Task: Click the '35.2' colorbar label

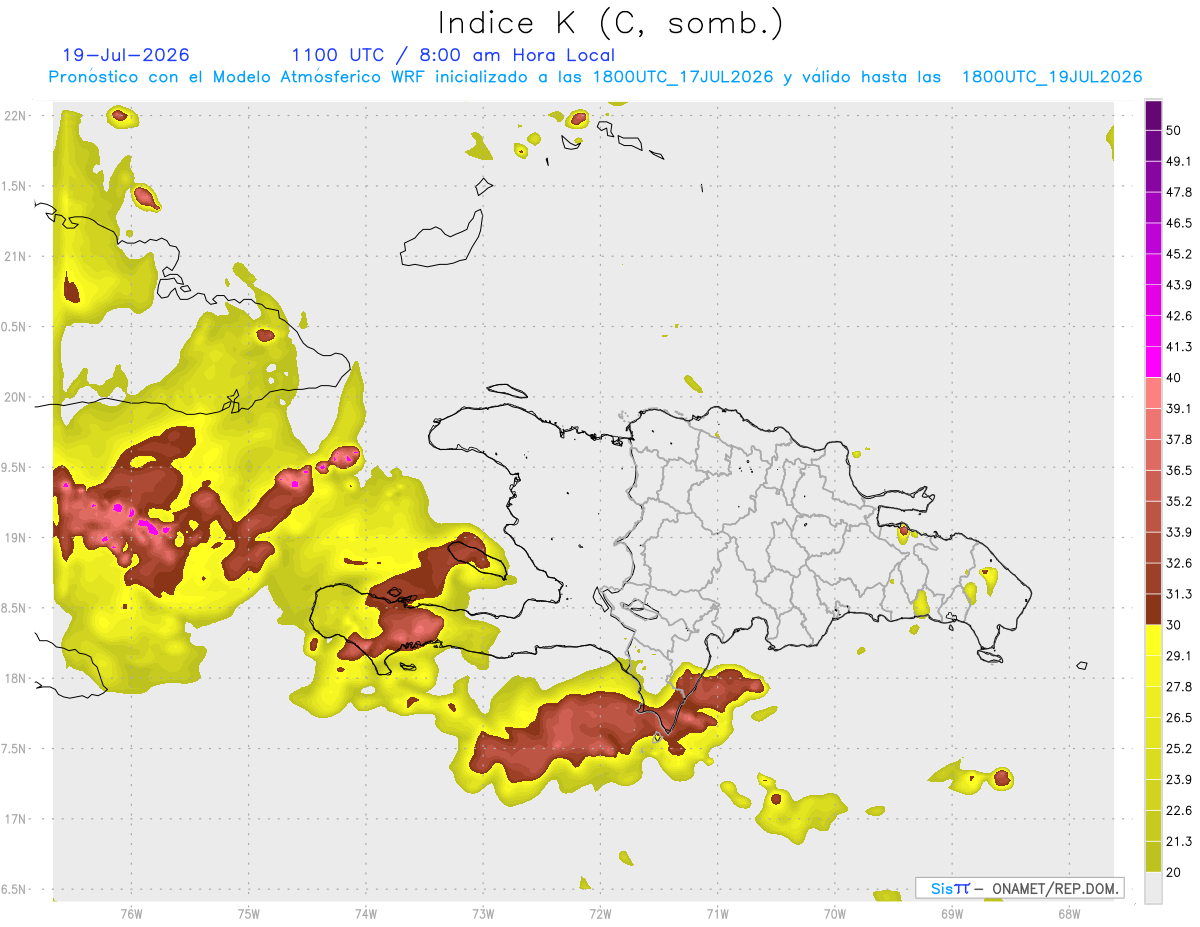Action: pos(1179,501)
